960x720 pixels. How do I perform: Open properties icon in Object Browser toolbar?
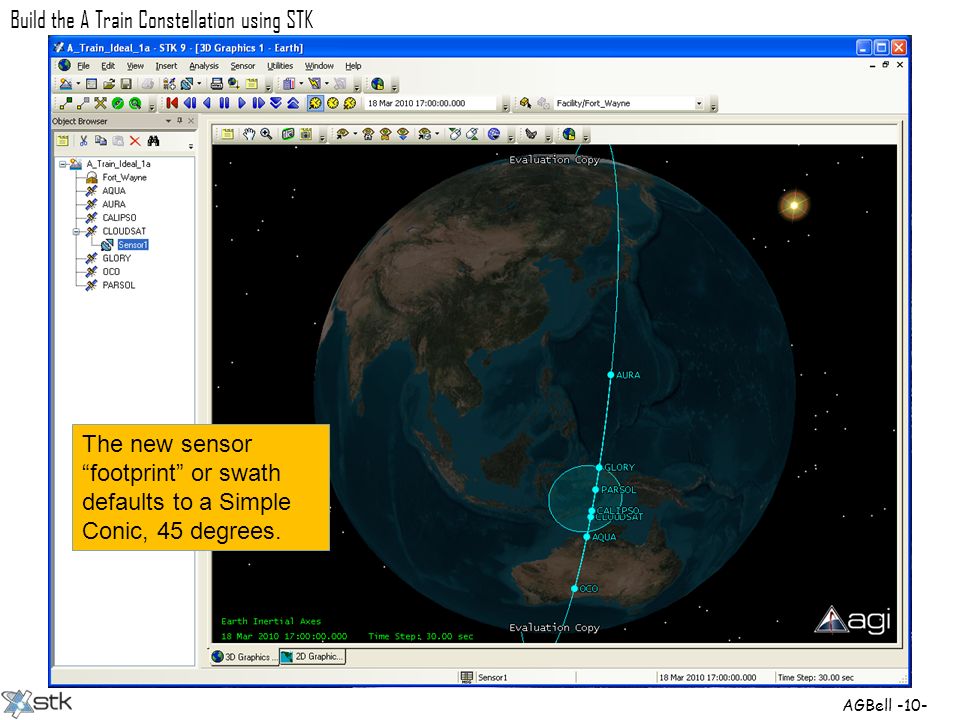point(62,141)
